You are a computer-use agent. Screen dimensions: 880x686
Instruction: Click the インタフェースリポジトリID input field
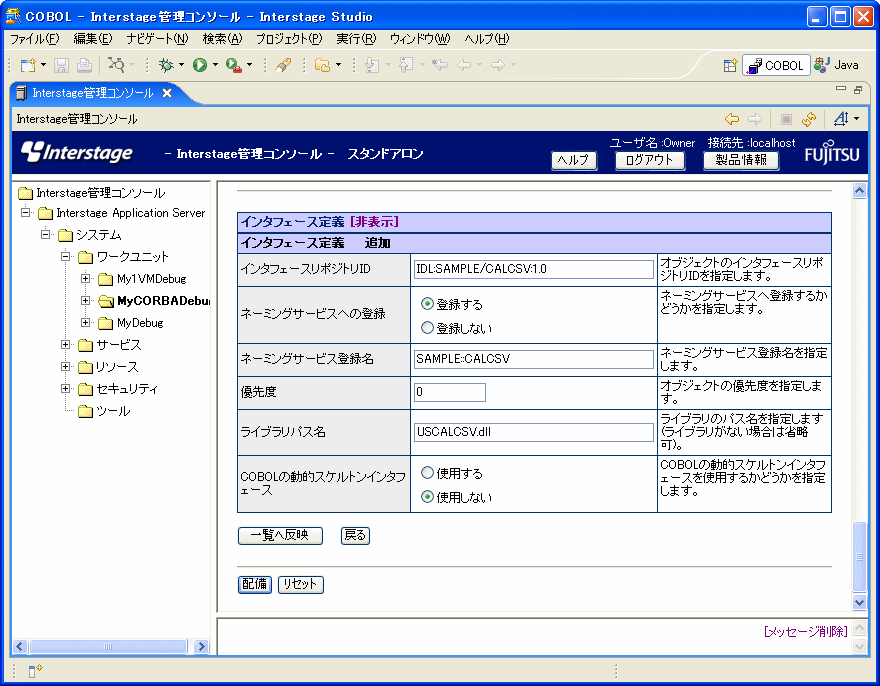pos(534,269)
